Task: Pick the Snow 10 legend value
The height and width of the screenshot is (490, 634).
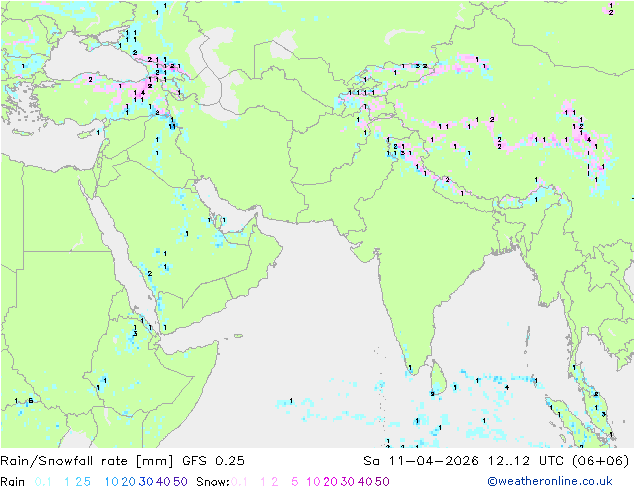Action: (313, 482)
